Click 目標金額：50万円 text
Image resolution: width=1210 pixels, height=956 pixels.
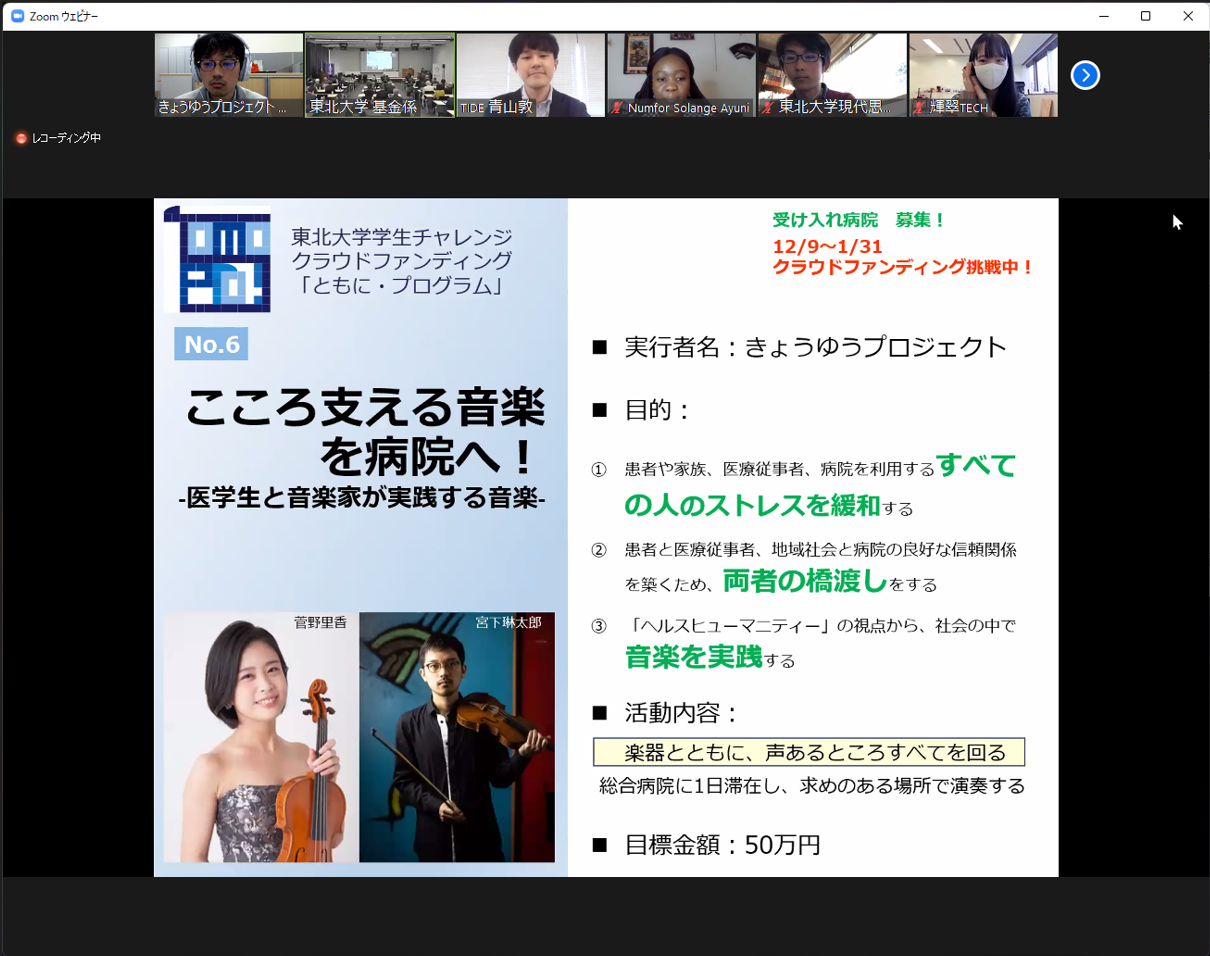coord(722,845)
